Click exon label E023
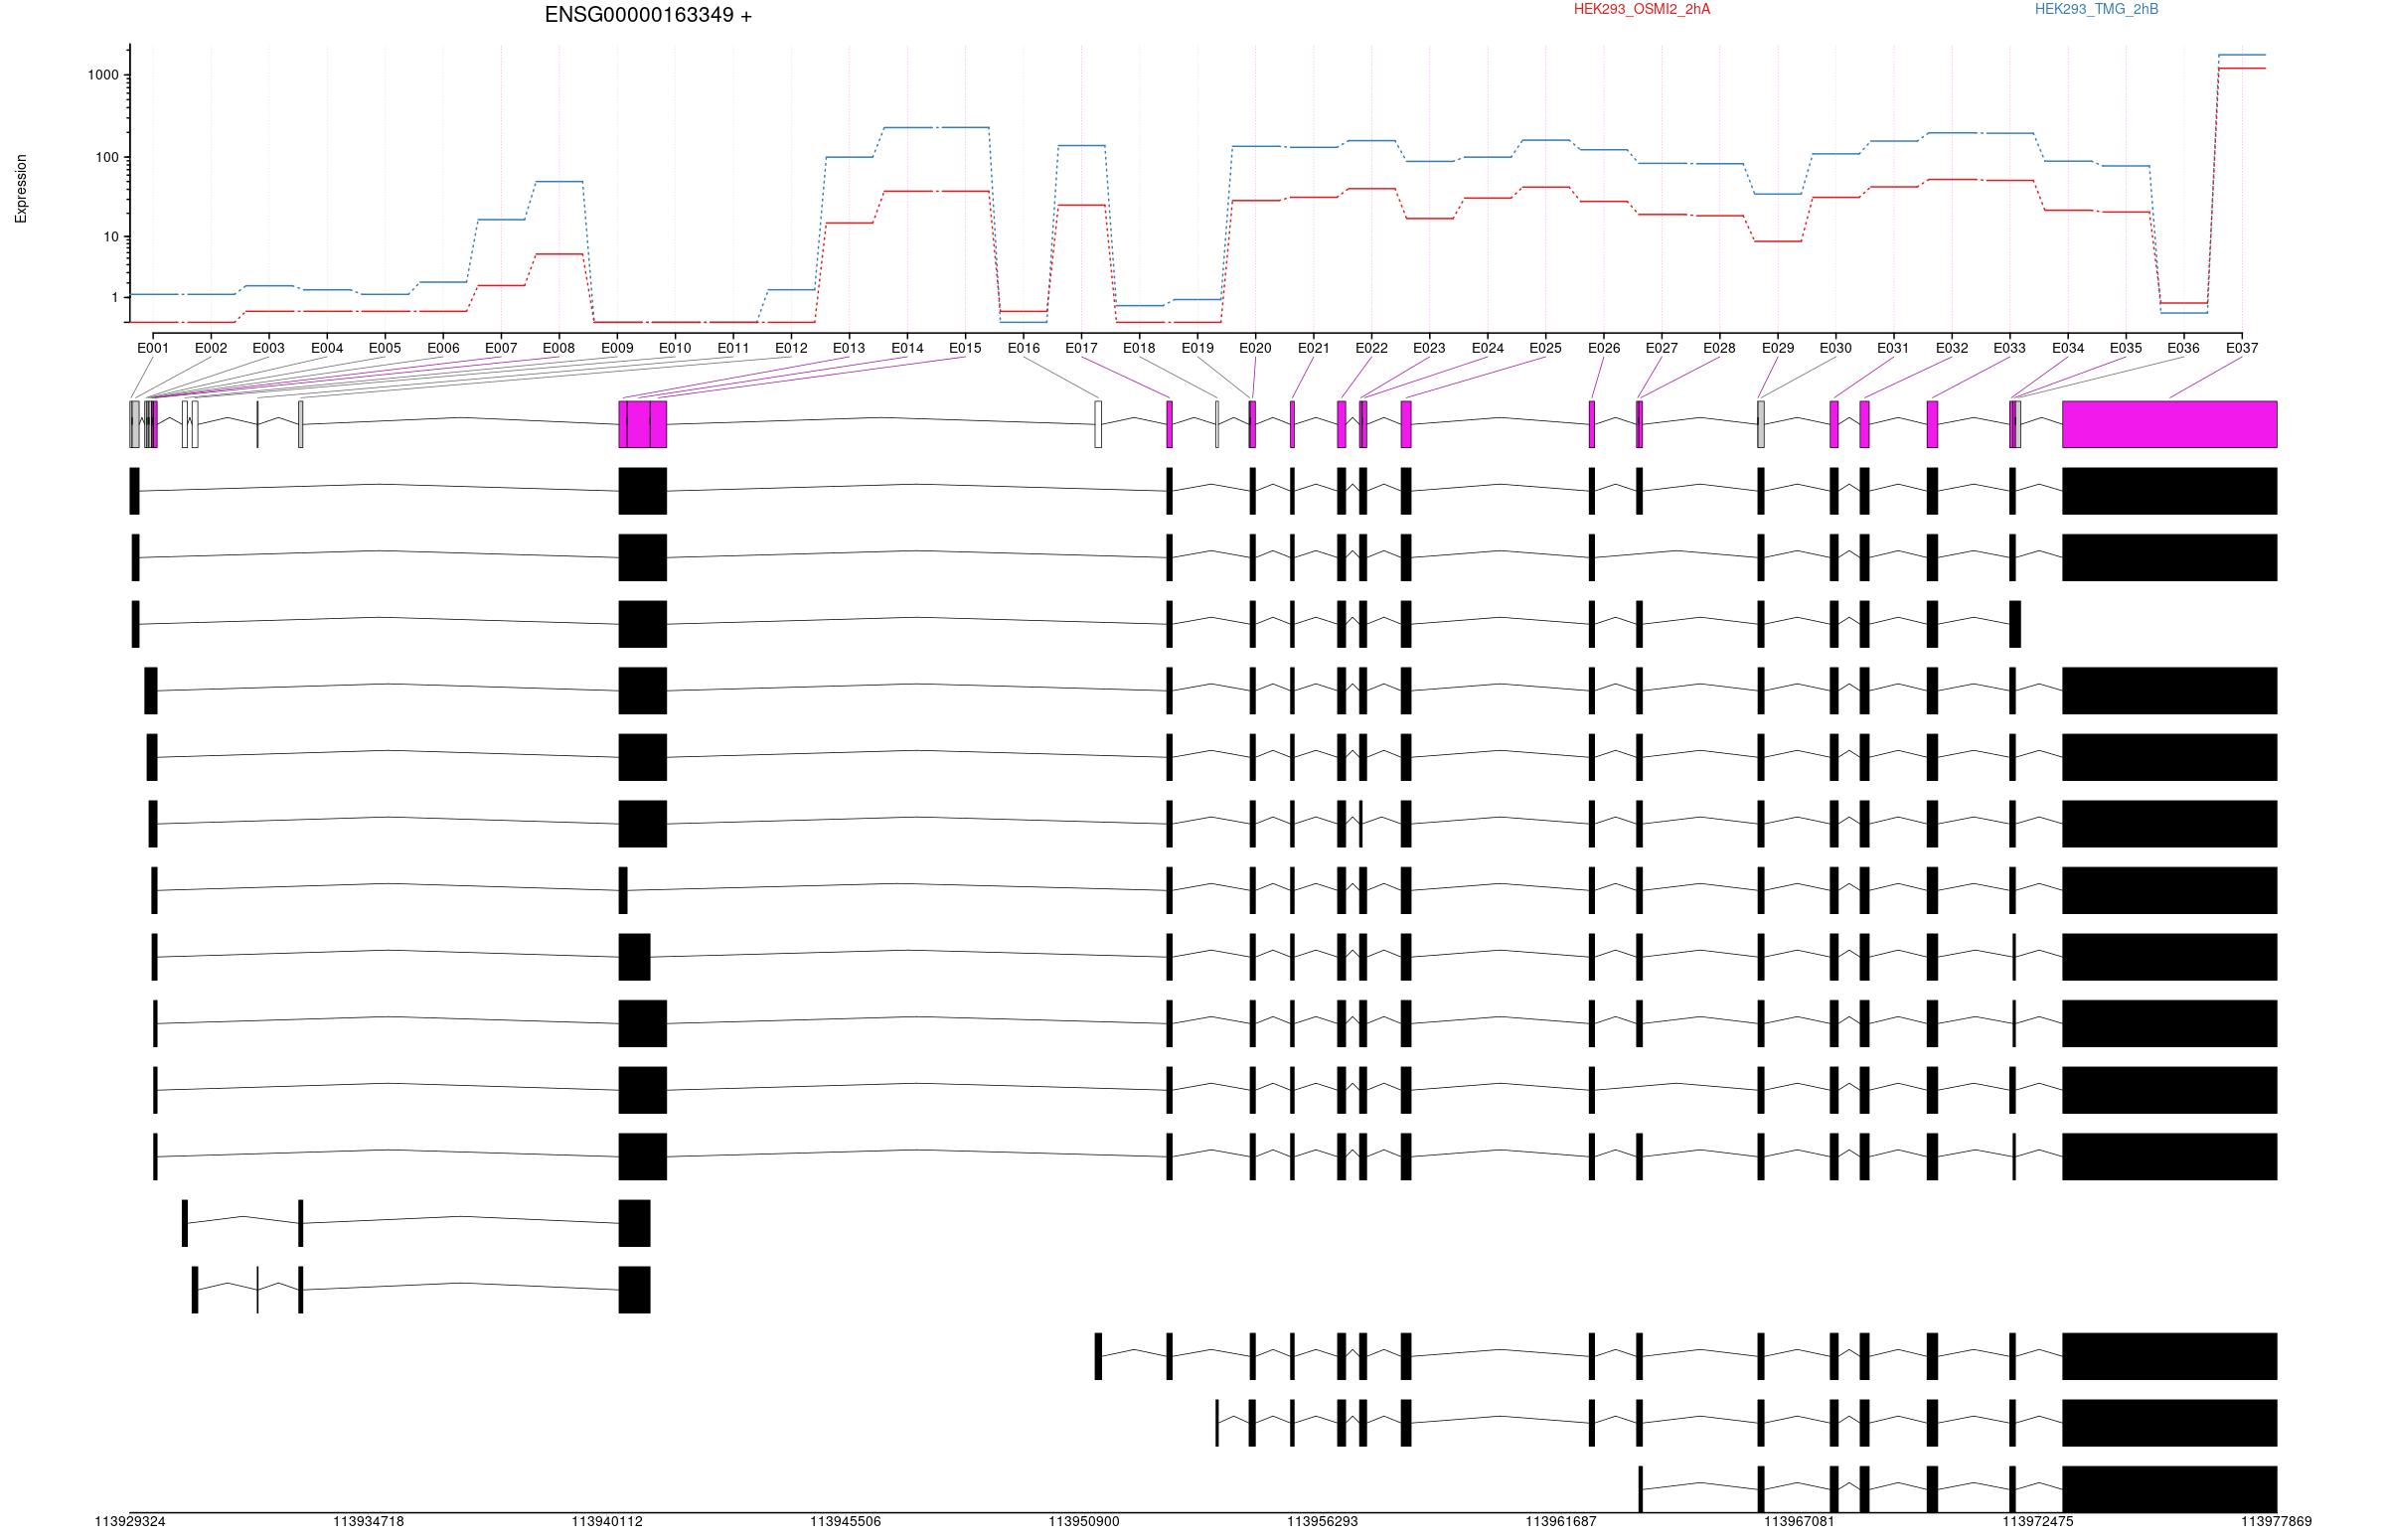 tap(1429, 348)
